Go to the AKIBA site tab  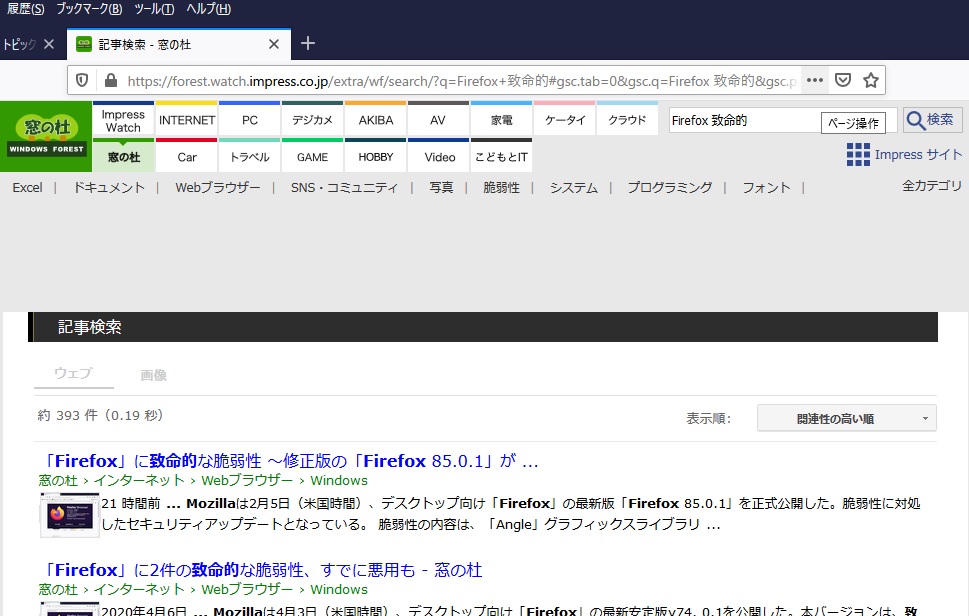pos(375,120)
